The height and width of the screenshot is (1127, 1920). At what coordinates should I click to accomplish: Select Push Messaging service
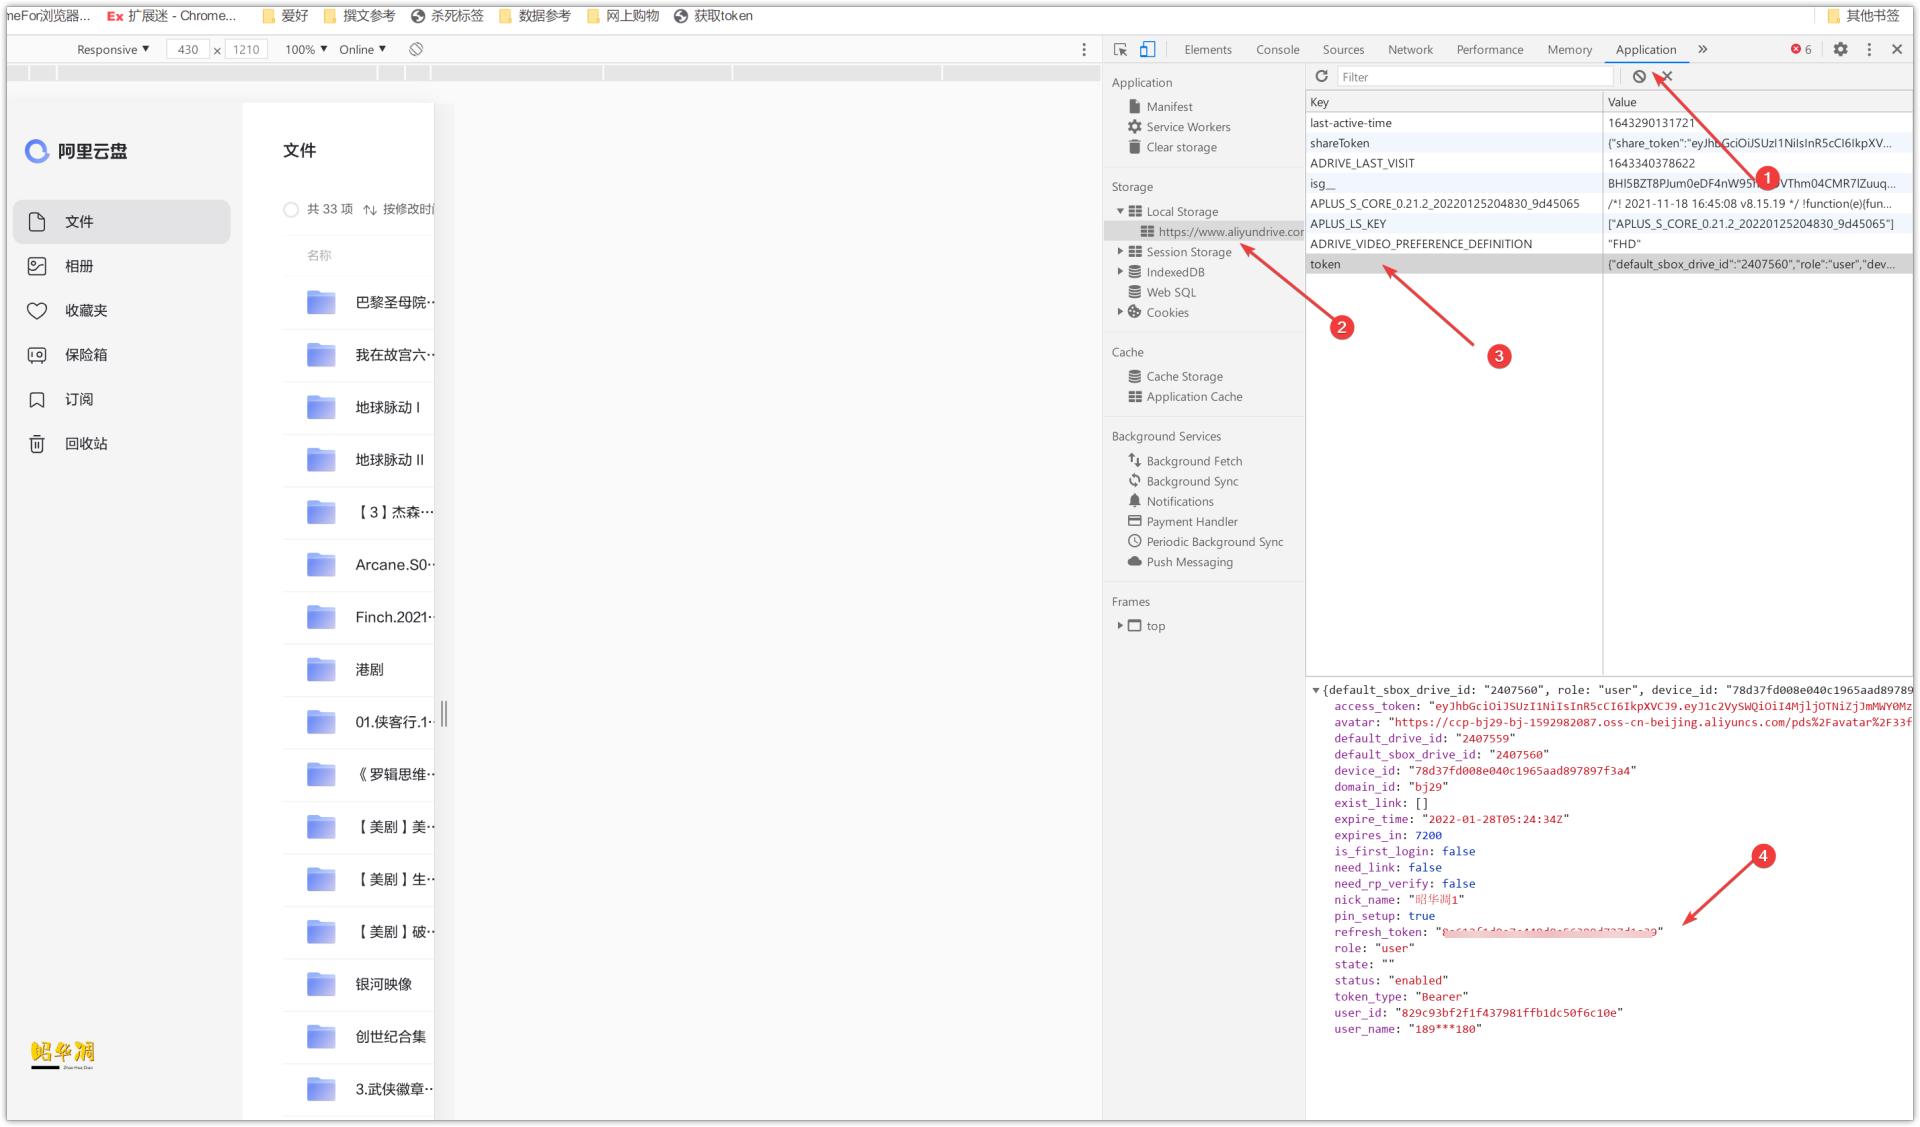[x=1181, y=562]
